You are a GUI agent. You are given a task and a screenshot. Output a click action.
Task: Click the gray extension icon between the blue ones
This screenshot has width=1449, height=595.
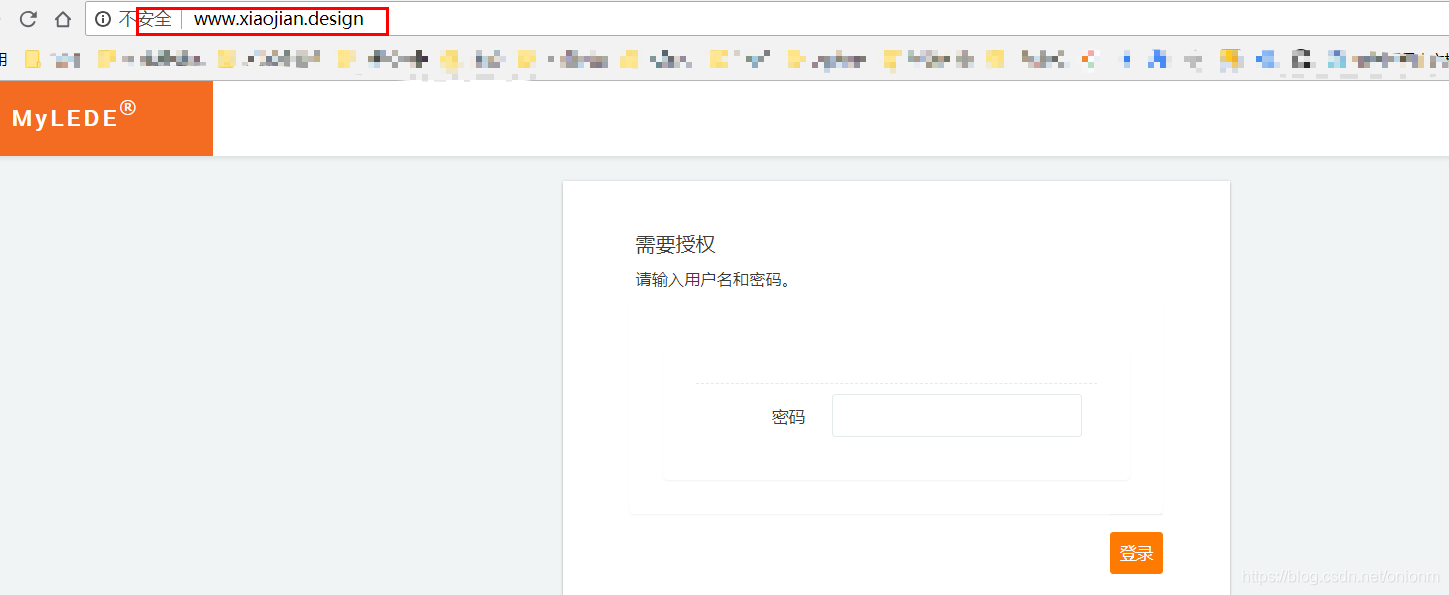pos(1195,58)
